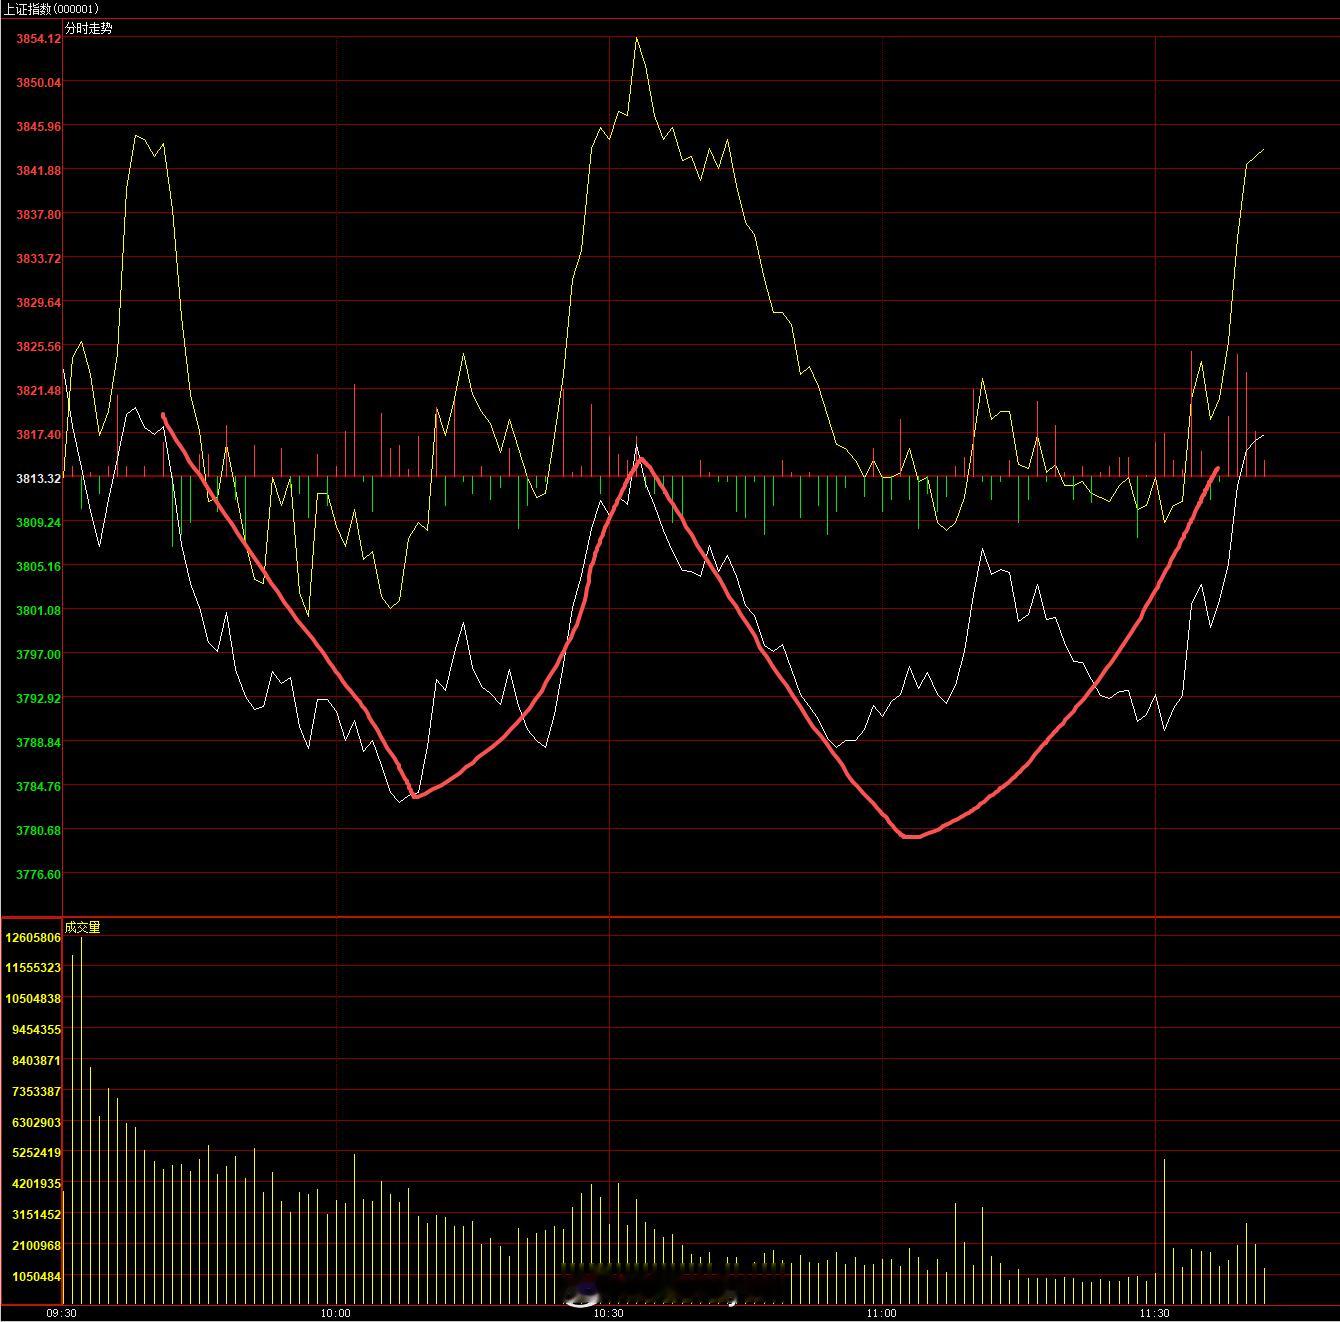This screenshot has height=1322, width=1340.
Task: Click the 3817.40 price axis label
Action: click(38, 434)
